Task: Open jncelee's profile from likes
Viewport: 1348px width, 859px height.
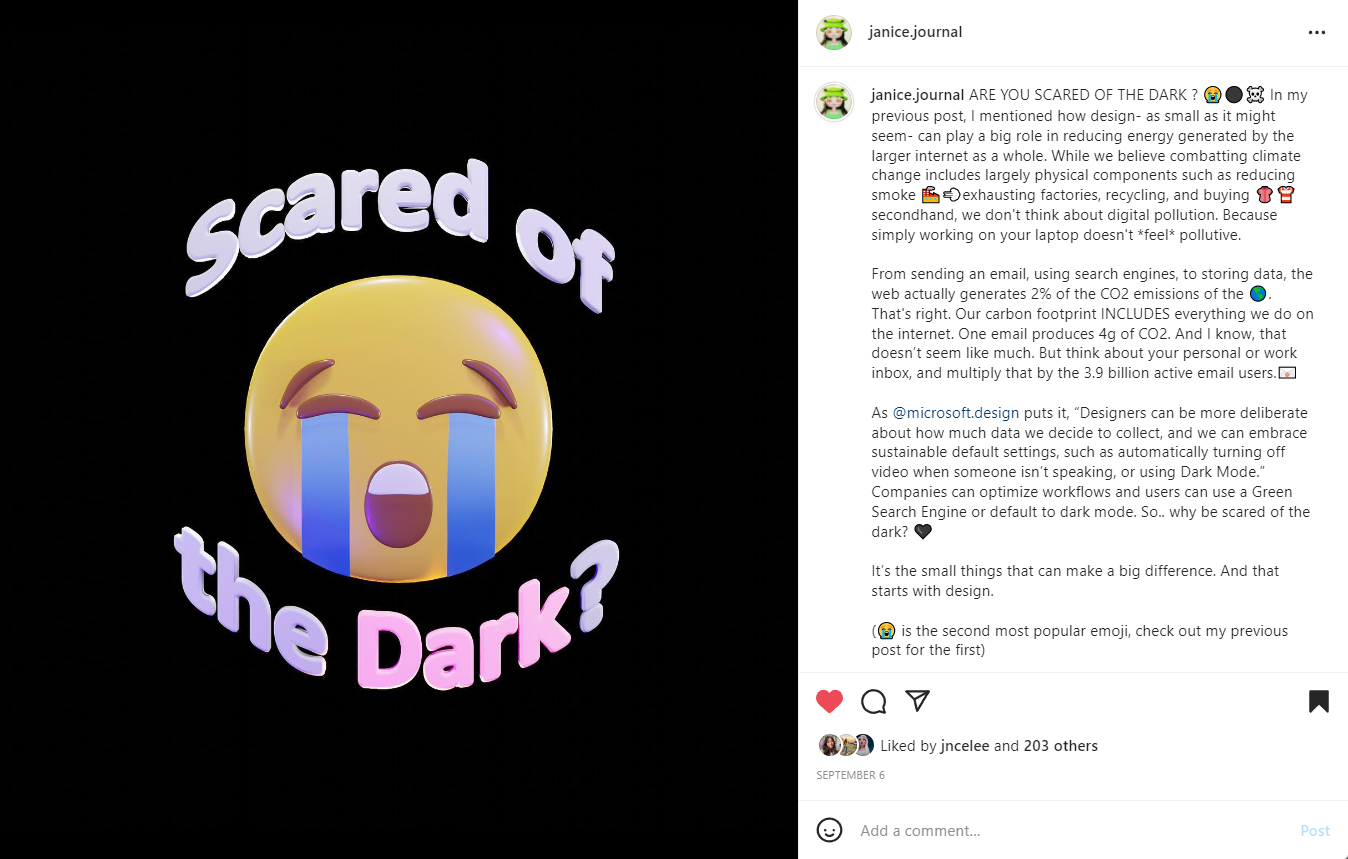Action: pos(965,746)
